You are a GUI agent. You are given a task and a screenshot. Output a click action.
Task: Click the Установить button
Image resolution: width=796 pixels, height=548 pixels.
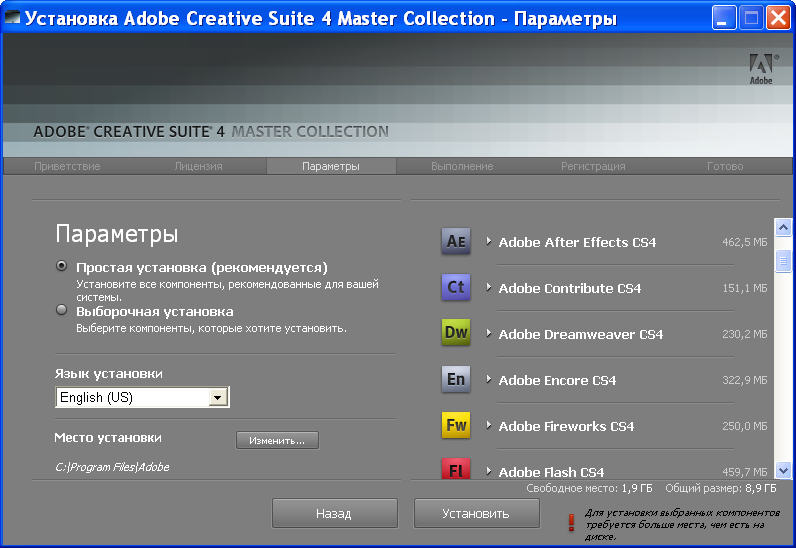tap(477, 513)
